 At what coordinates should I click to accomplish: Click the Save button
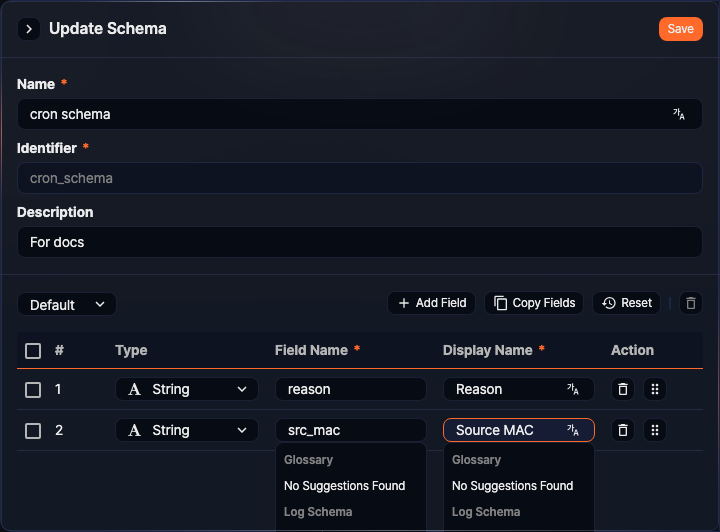(x=680, y=29)
